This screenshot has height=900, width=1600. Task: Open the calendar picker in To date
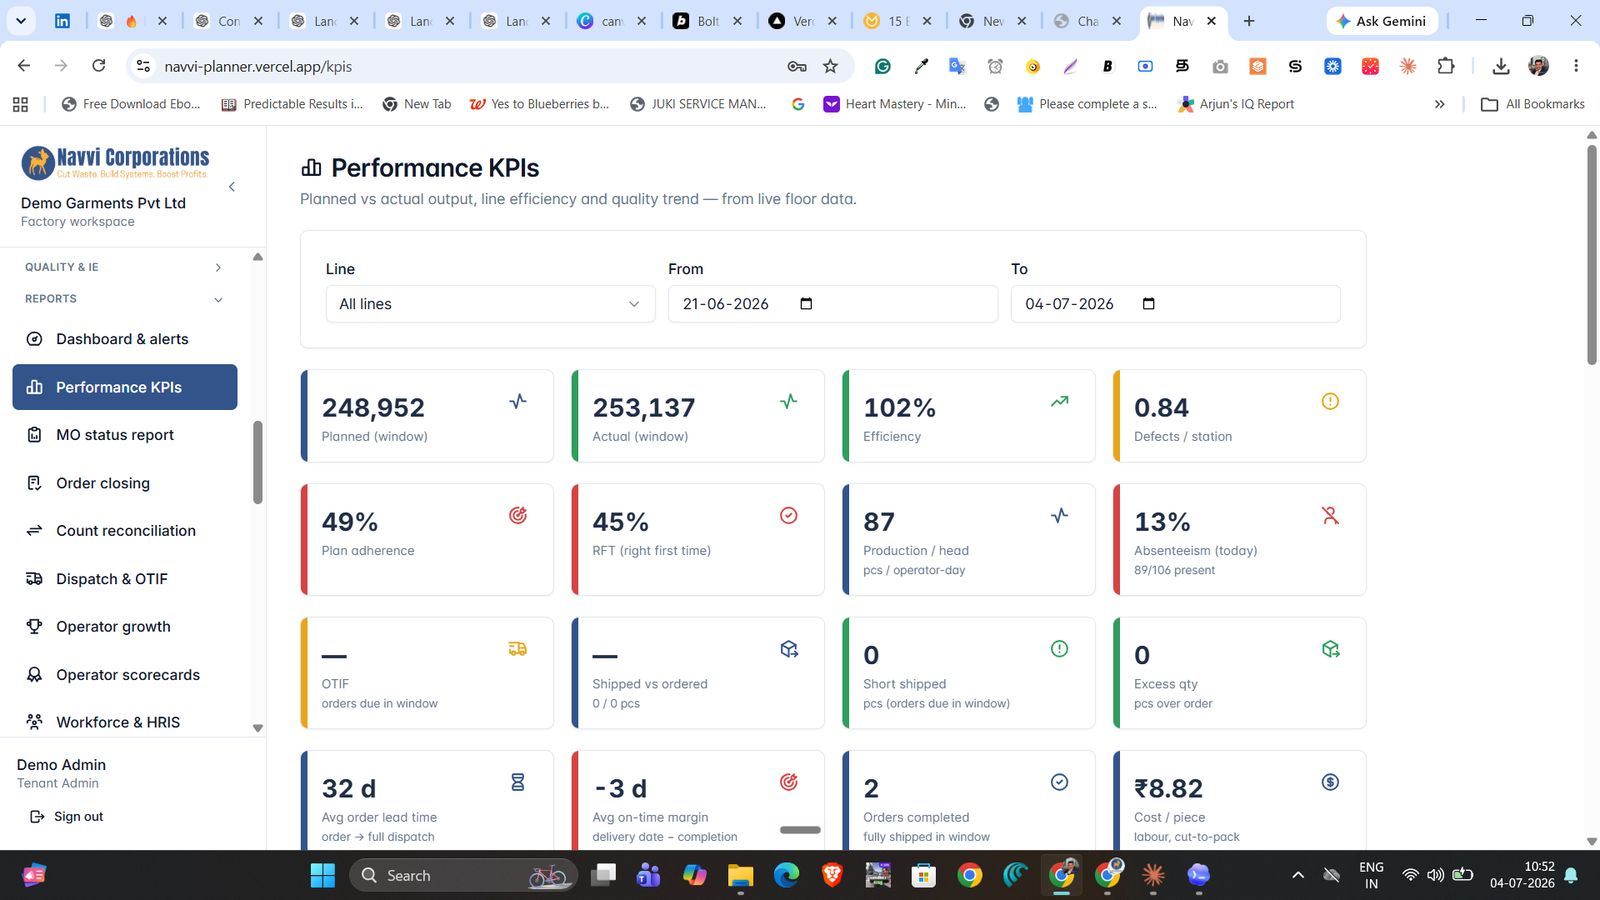click(1149, 304)
